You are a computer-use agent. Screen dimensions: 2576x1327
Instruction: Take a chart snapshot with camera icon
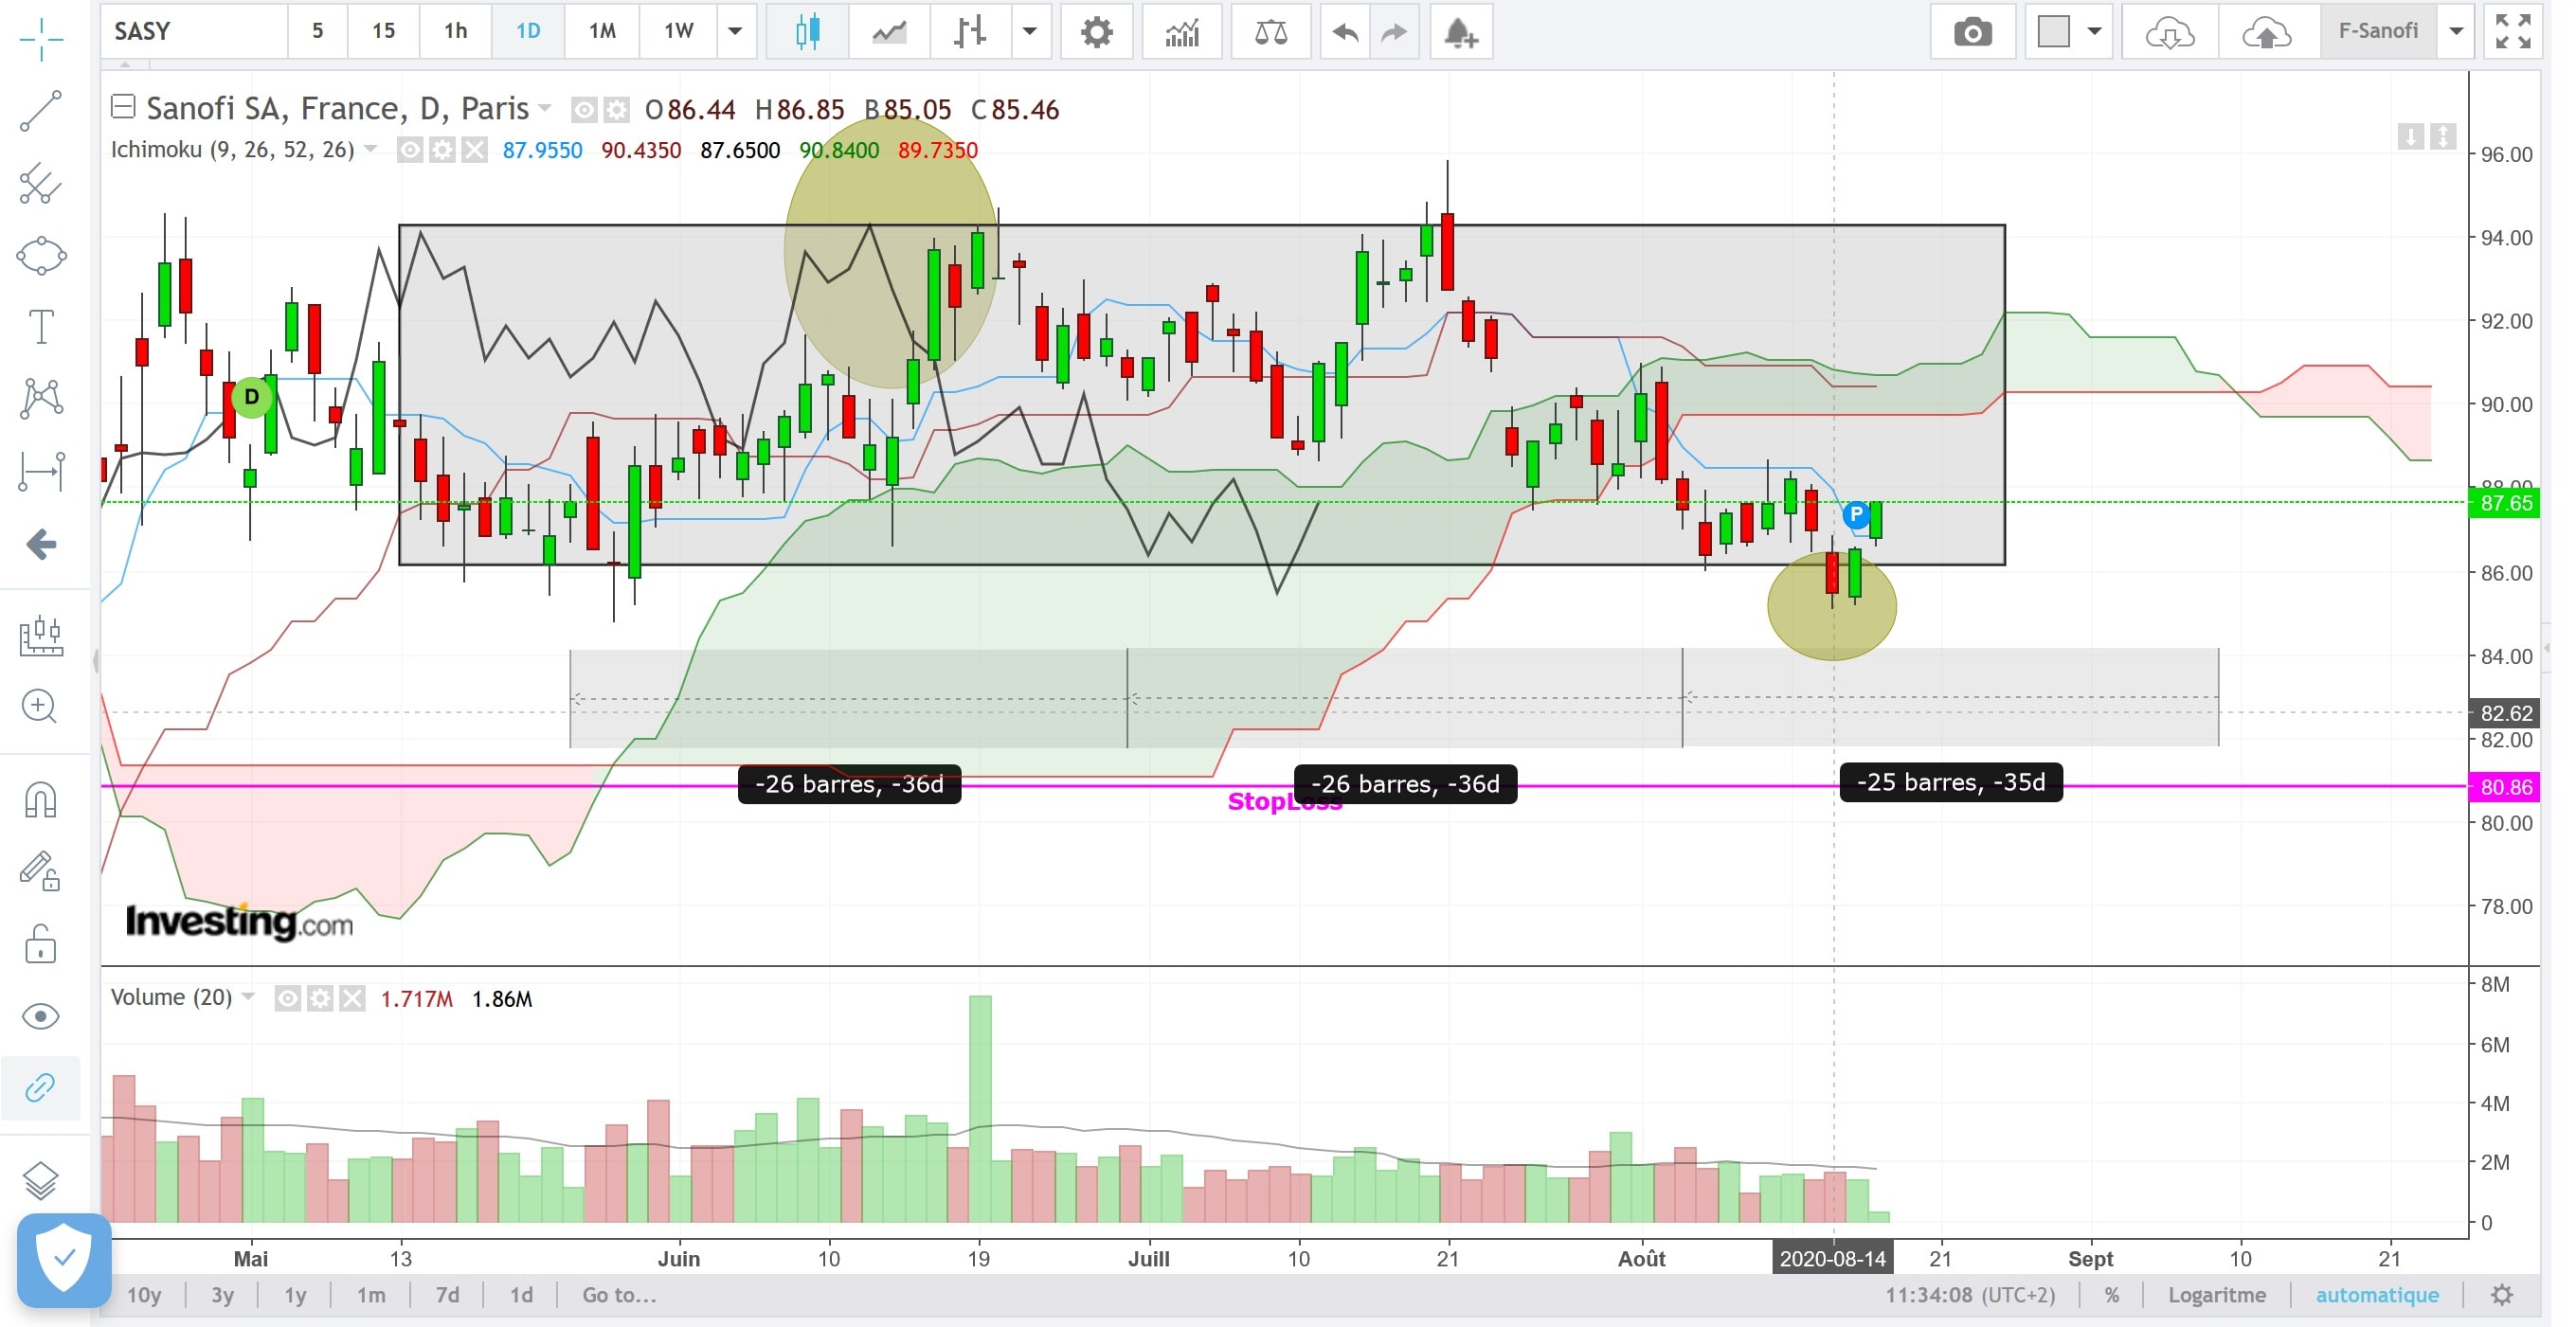click(1973, 33)
